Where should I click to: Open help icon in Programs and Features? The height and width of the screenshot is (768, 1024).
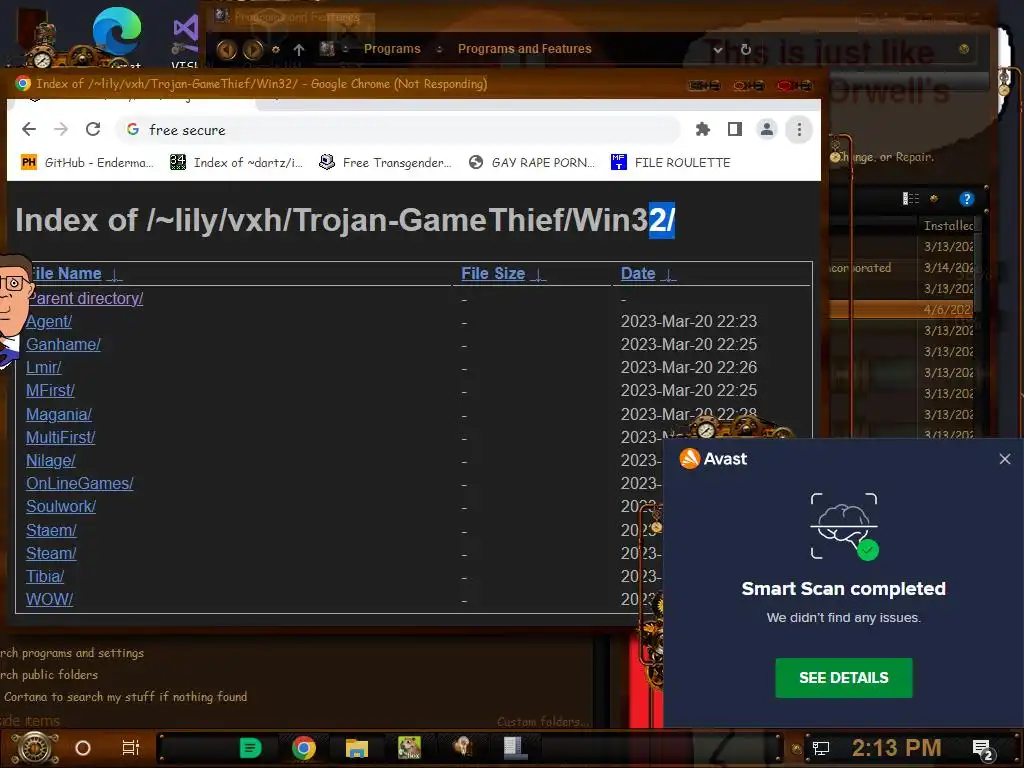point(967,199)
